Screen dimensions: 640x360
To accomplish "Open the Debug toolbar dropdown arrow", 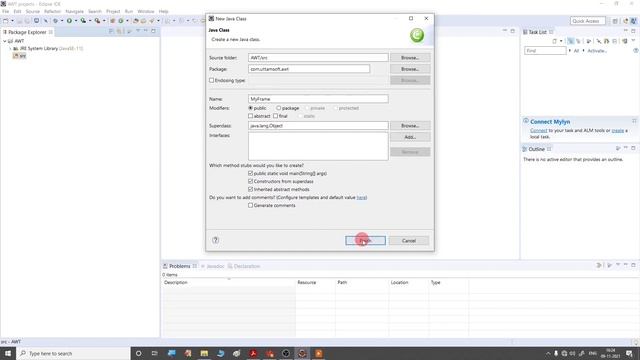I will pos(62,21).
